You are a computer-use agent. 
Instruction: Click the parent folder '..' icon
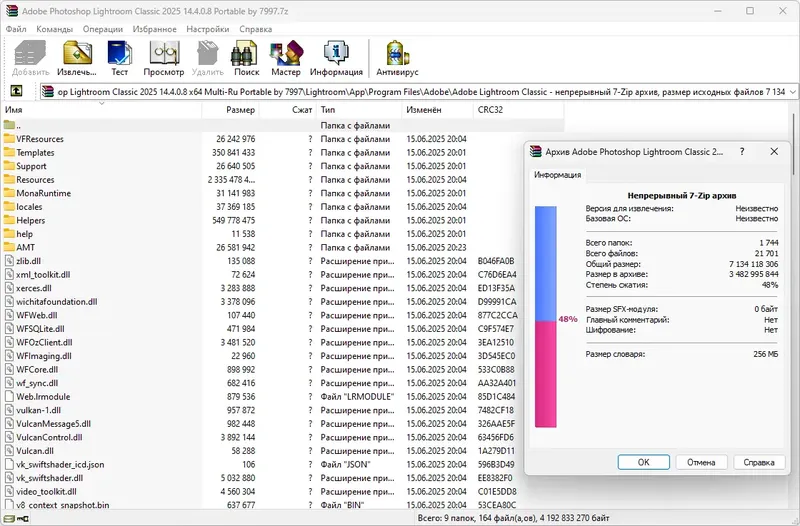coord(9,125)
